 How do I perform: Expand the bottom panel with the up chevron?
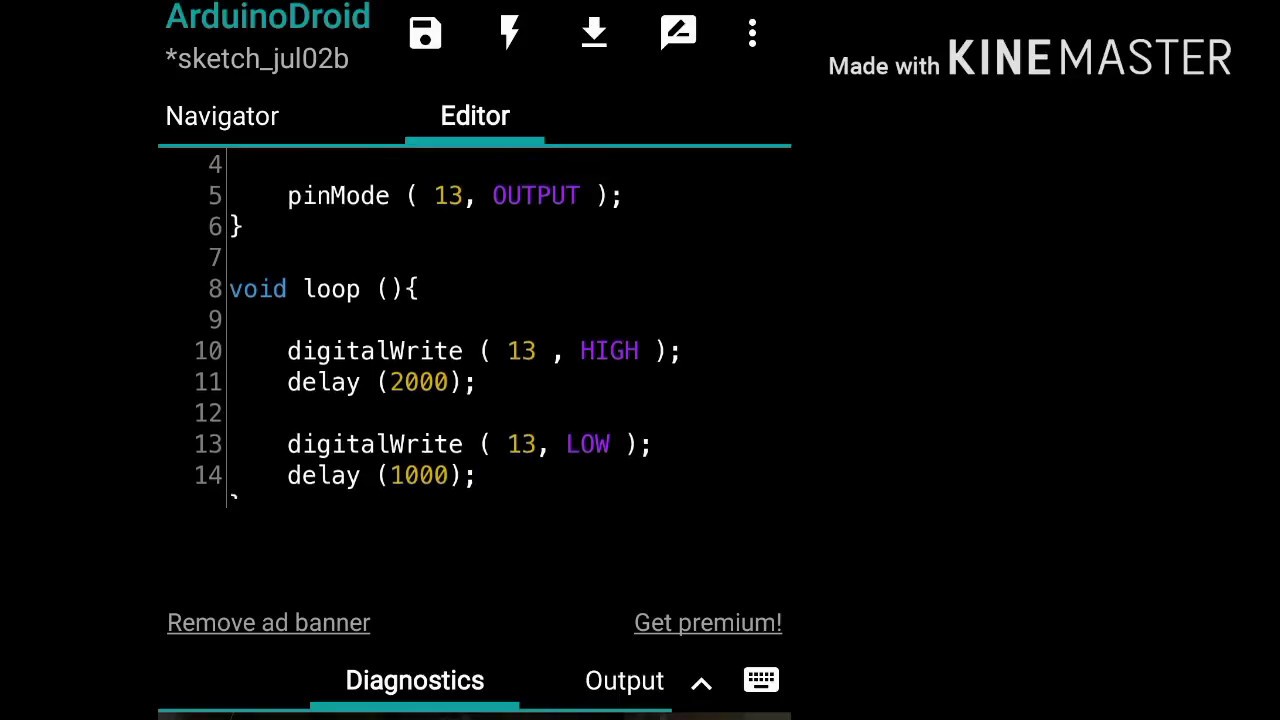coord(701,684)
